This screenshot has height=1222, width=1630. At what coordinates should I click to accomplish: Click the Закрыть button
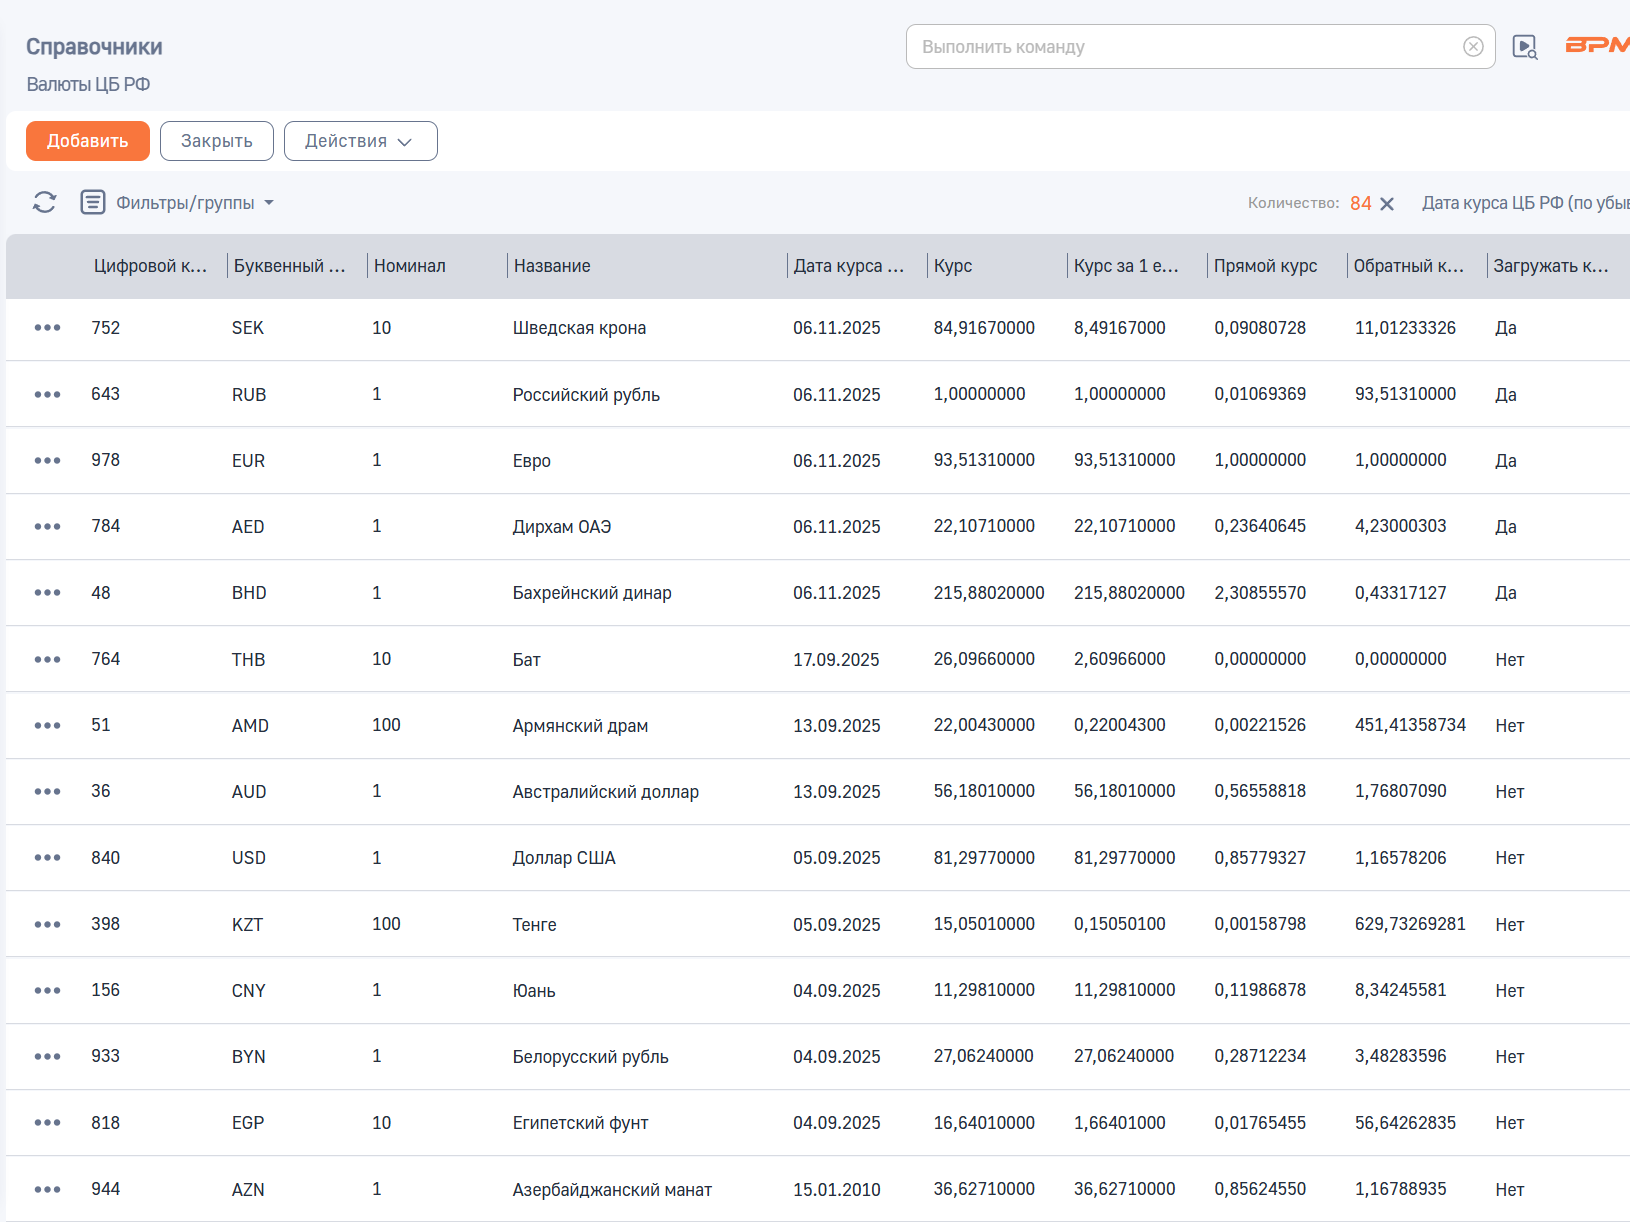pos(217,141)
